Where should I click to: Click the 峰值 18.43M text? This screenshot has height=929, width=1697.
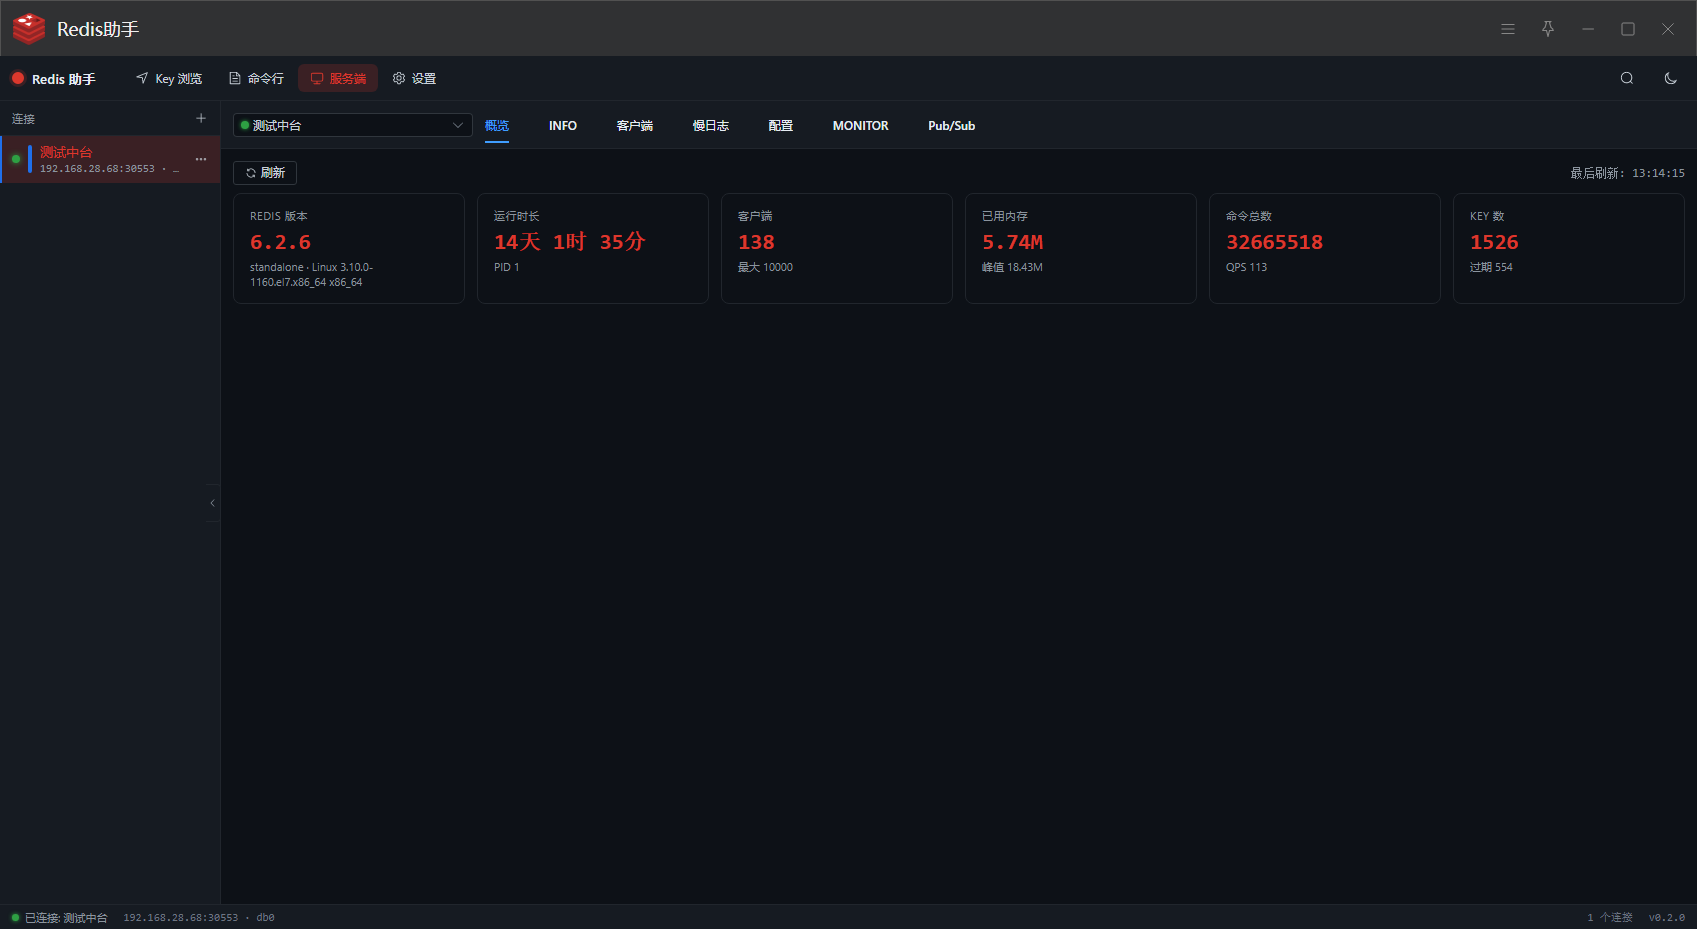[x=1012, y=267]
